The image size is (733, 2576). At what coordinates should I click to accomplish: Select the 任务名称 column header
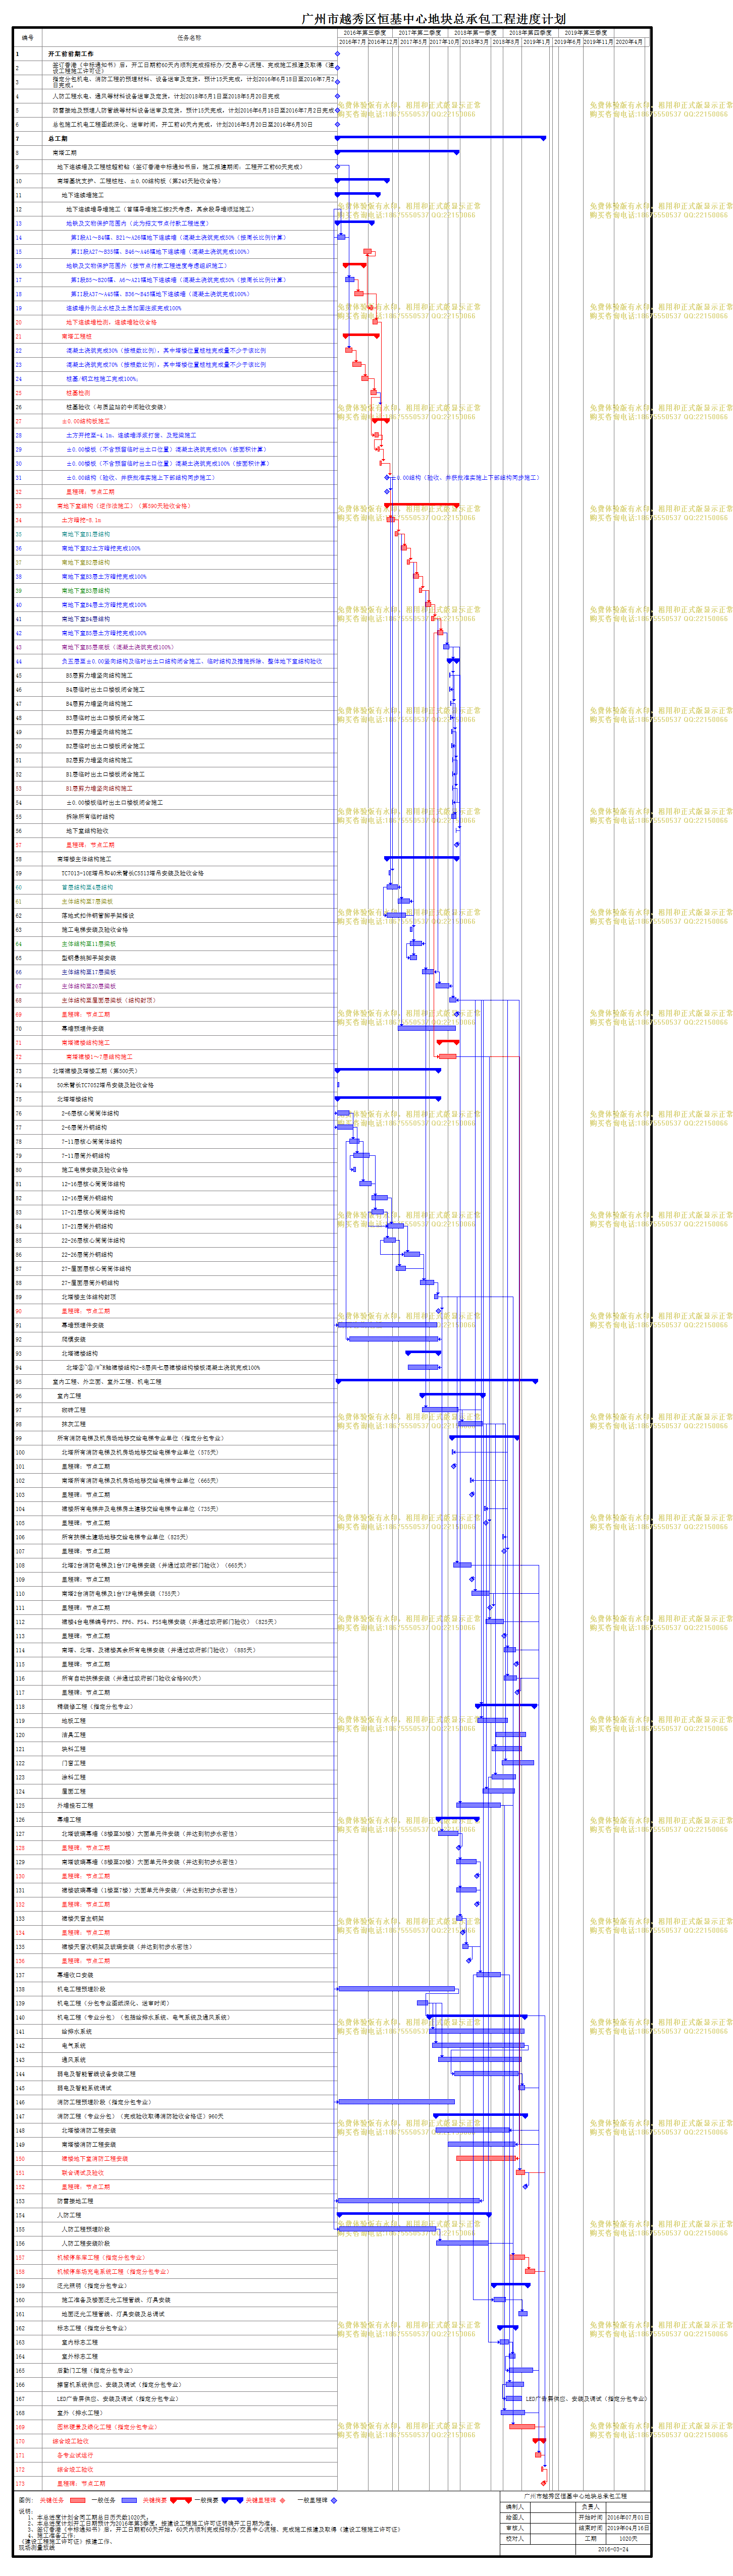click(189, 38)
